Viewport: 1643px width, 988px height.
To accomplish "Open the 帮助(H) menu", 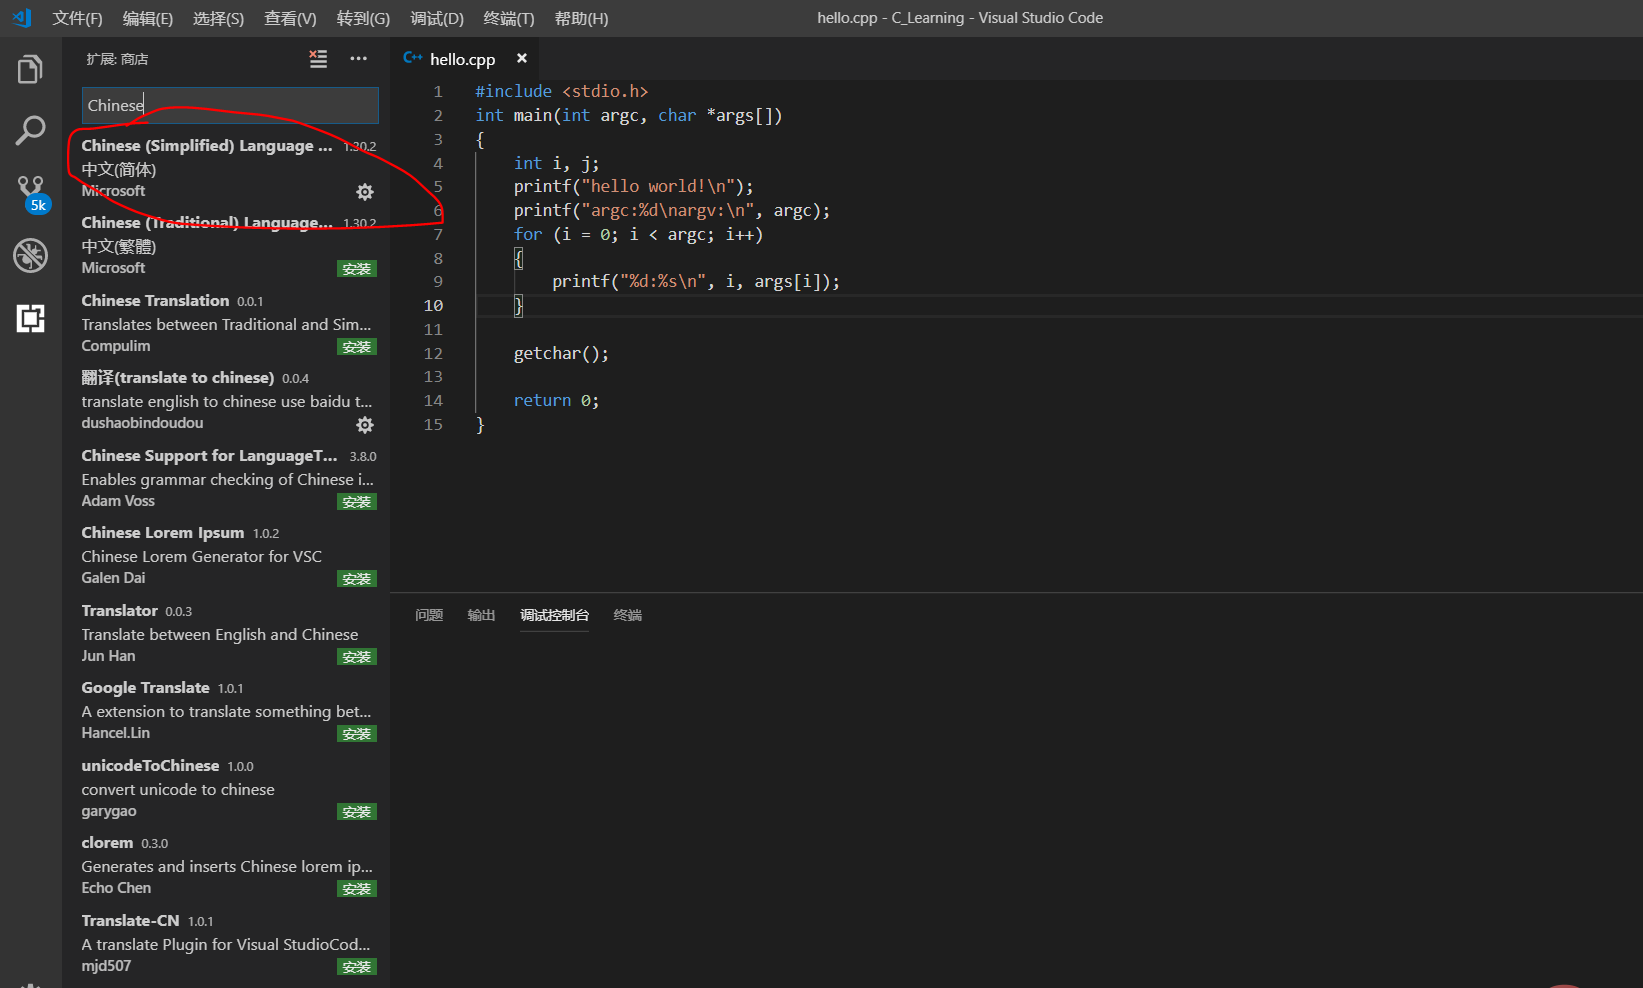I will (581, 18).
